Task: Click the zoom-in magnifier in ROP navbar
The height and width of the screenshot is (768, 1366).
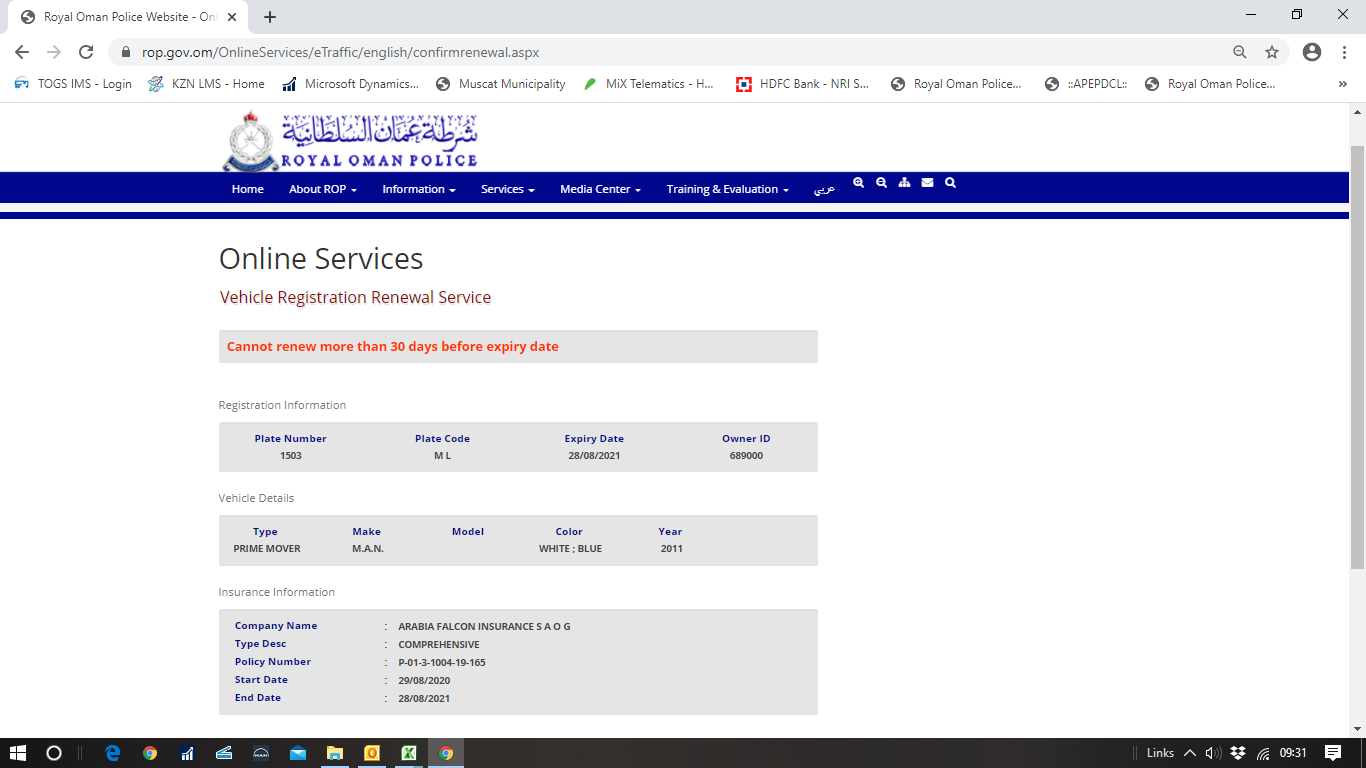Action: 858,183
